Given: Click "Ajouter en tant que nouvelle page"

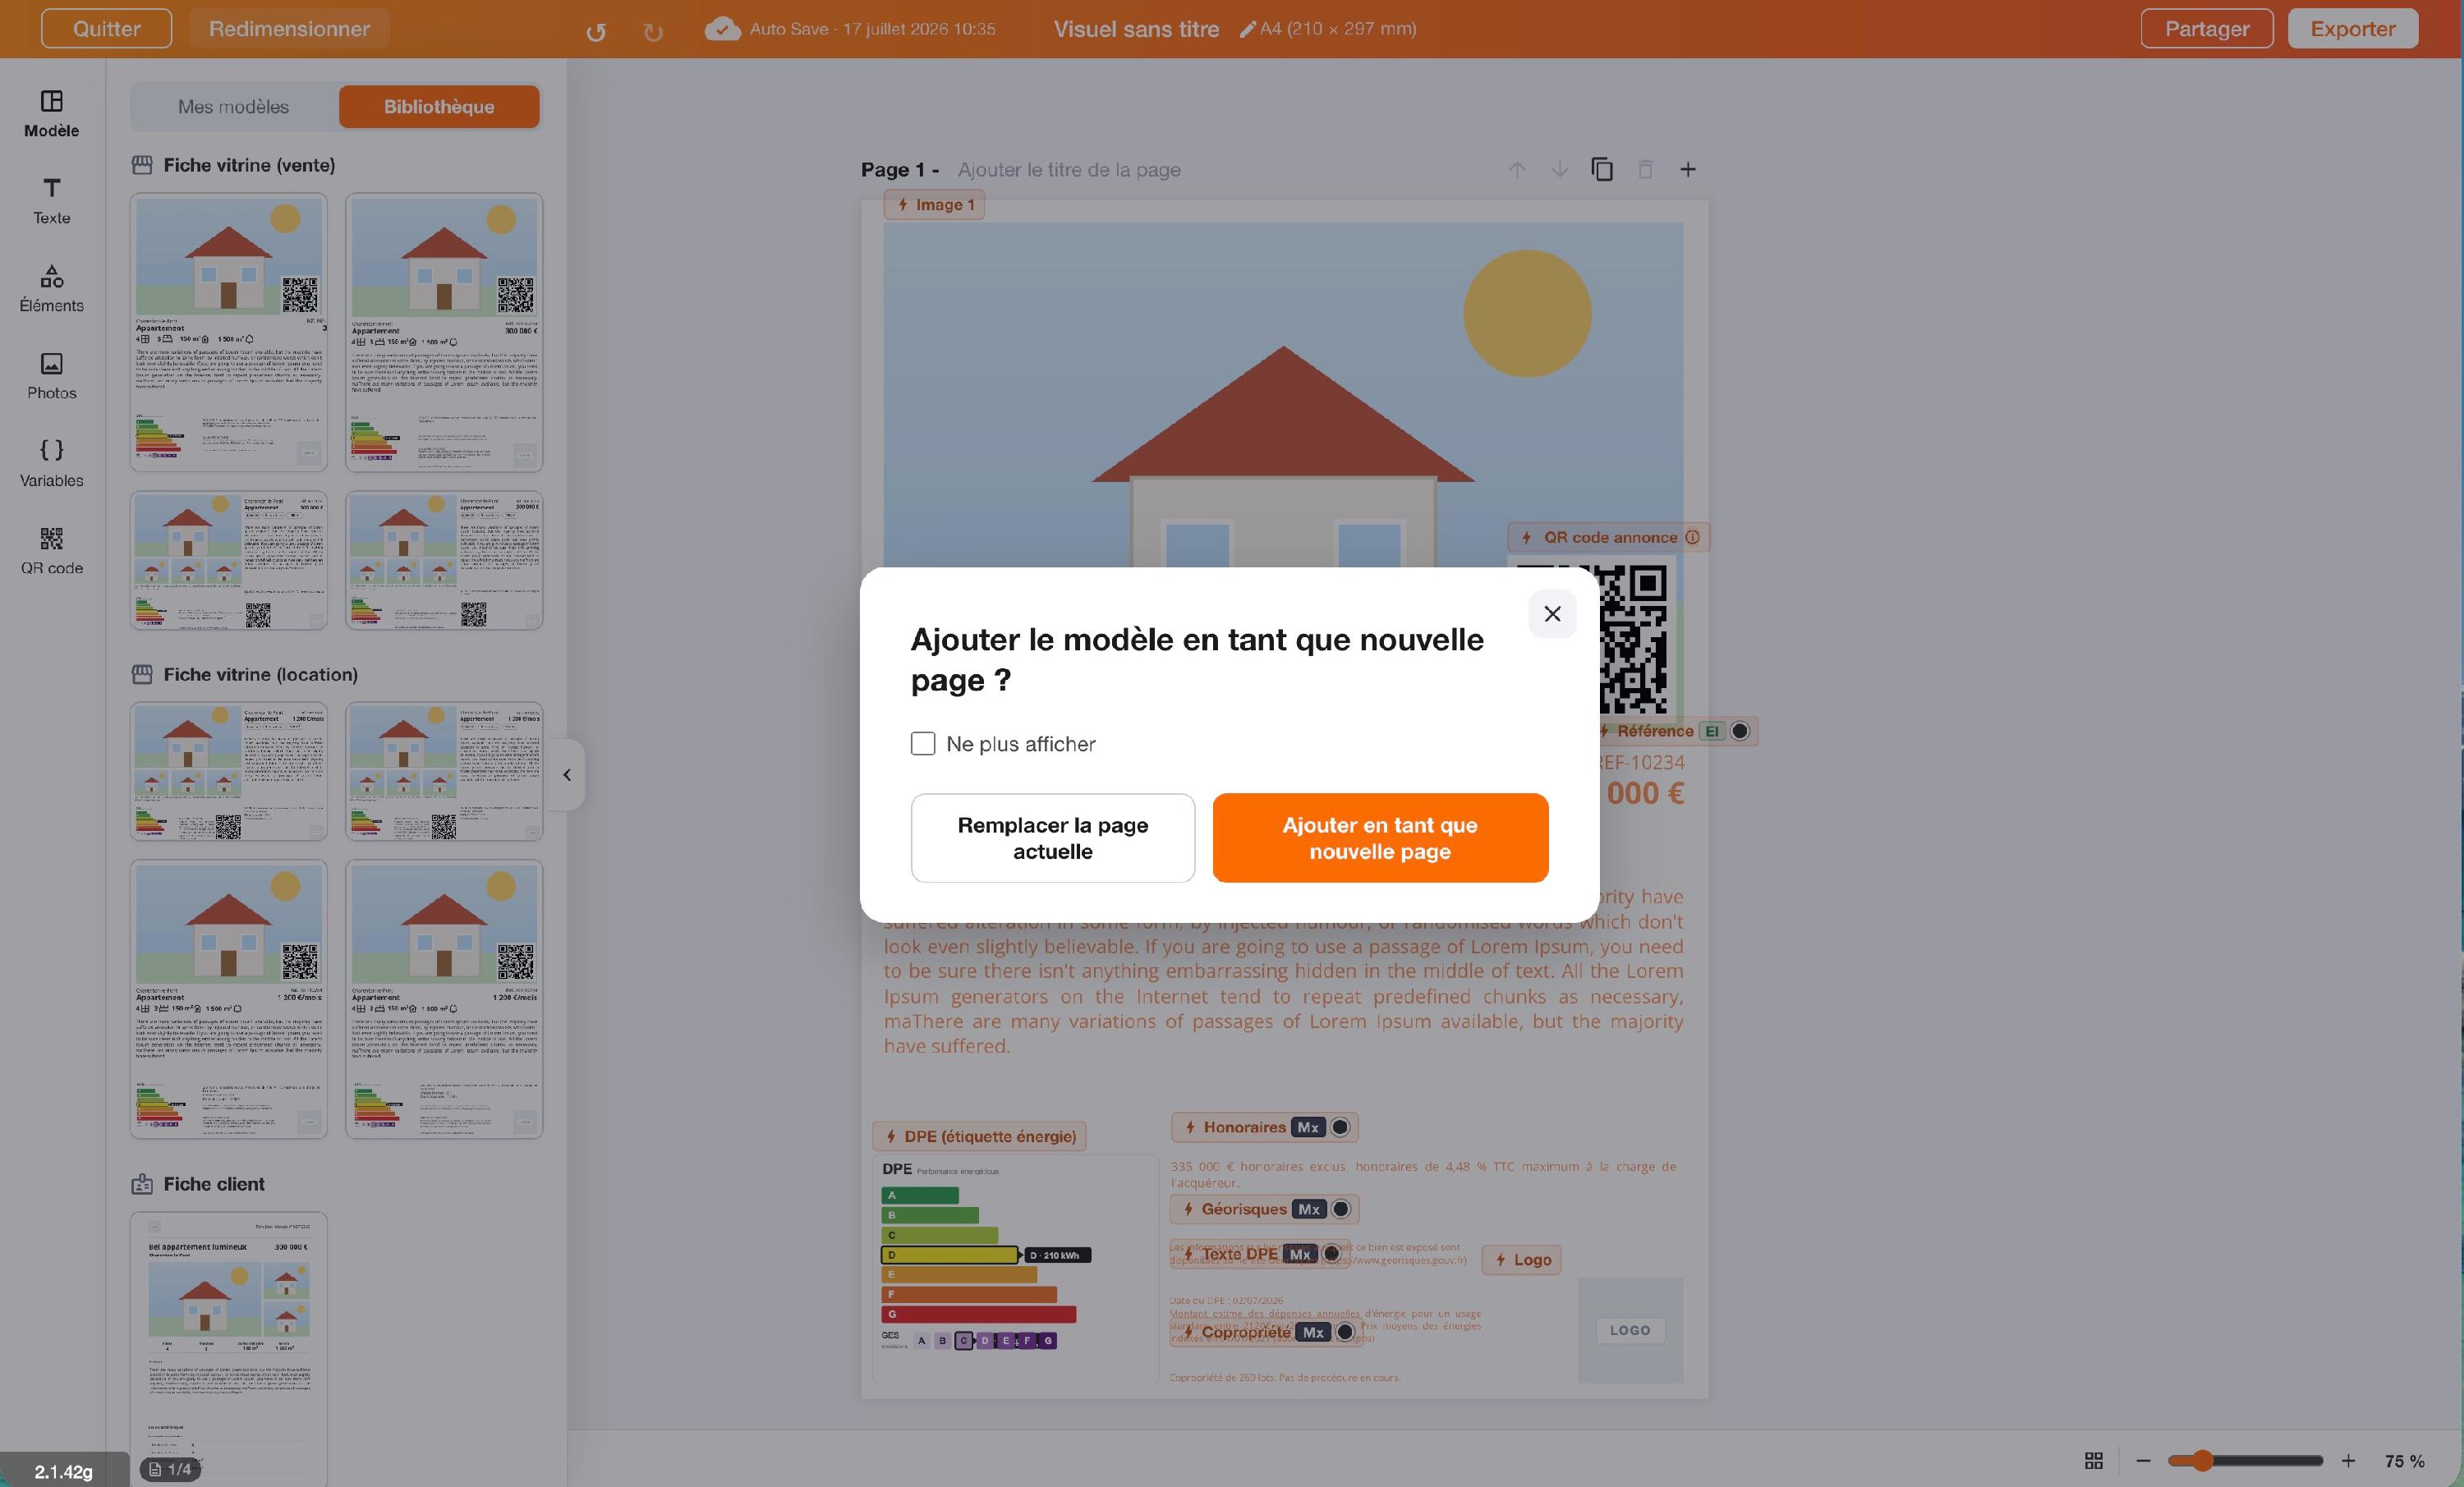Looking at the screenshot, I should (x=1380, y=838).
